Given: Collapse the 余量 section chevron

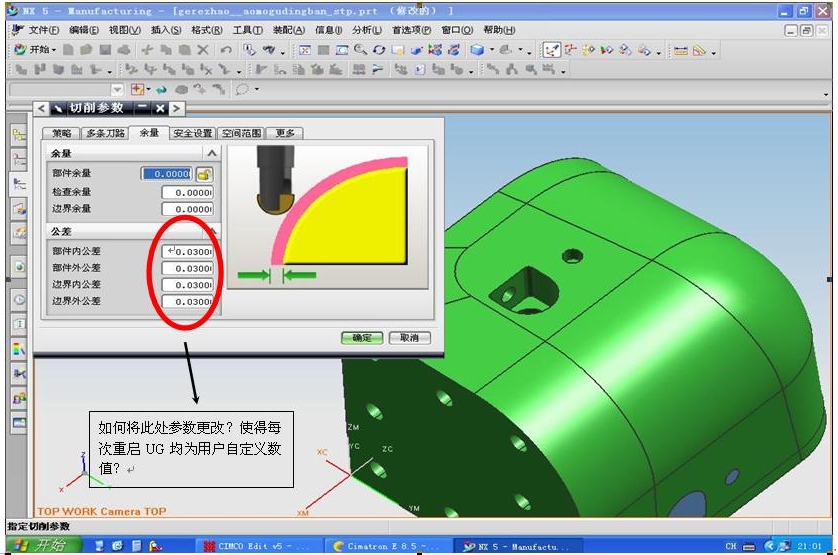Looking at the screenshot, I should click(212, 153).
